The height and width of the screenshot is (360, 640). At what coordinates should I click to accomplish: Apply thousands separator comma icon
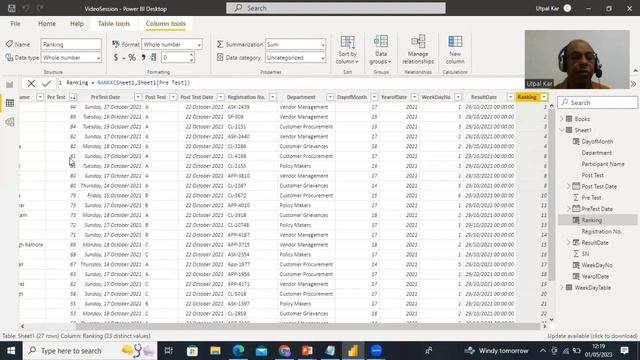(x=143, y=58)
